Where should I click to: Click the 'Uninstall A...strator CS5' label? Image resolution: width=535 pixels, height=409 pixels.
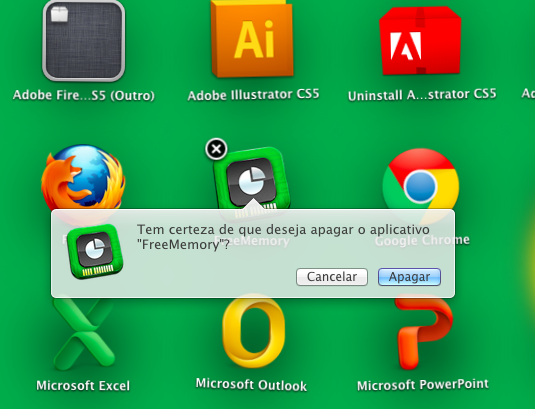point(422,94)
